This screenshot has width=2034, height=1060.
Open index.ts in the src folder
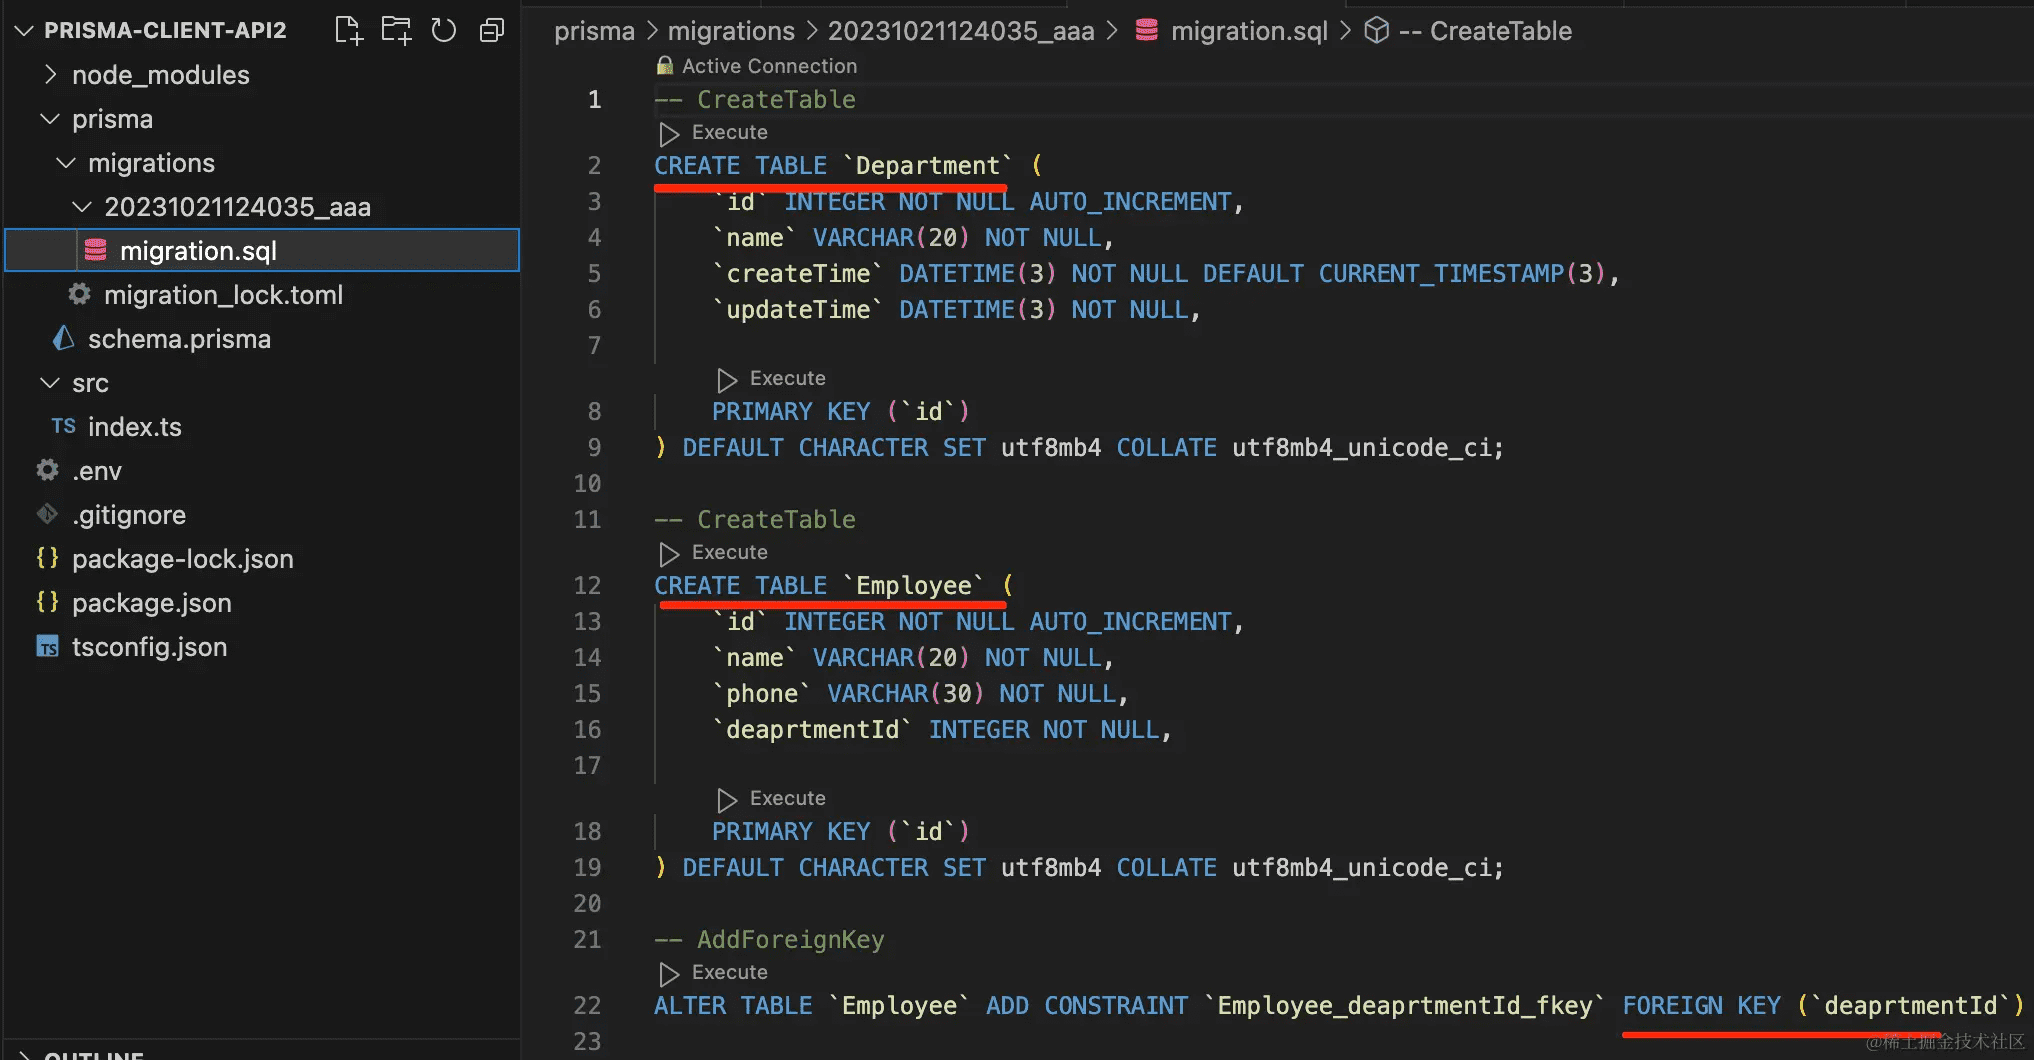tap(134, 427)
